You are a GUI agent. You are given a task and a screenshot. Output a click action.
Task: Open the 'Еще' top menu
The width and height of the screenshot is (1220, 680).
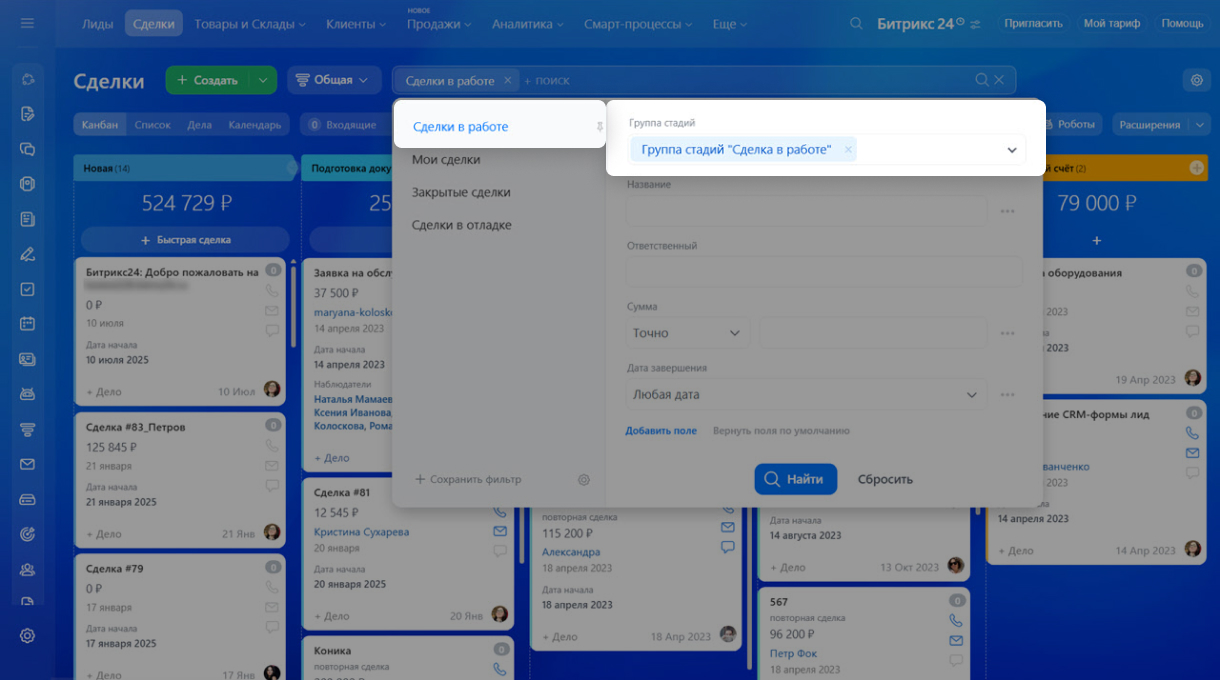729,23
